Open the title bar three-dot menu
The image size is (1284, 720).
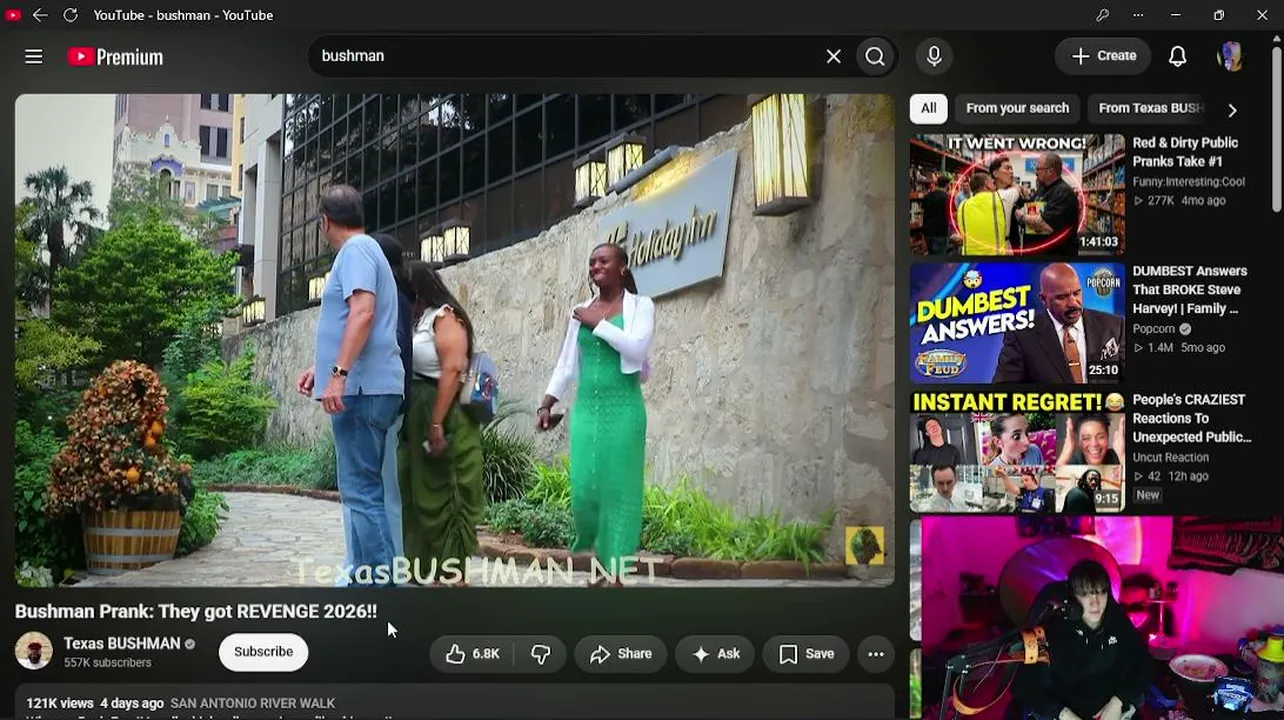click(x=1138, y=15)
